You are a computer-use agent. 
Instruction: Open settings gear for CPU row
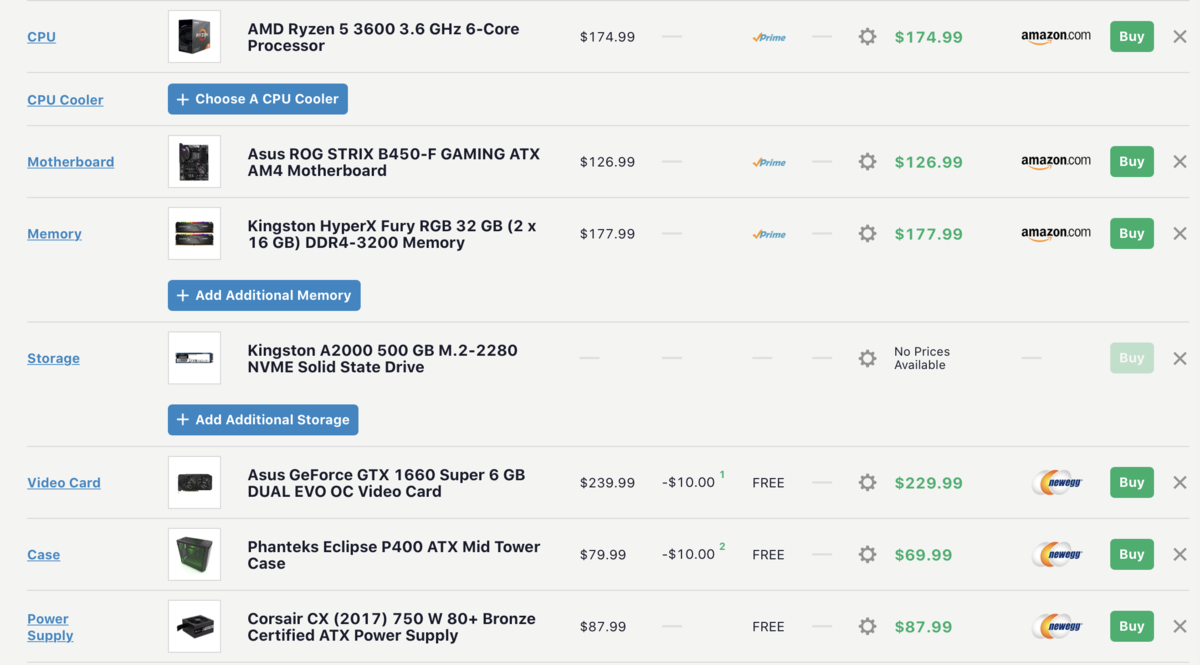tap(867, 37)
